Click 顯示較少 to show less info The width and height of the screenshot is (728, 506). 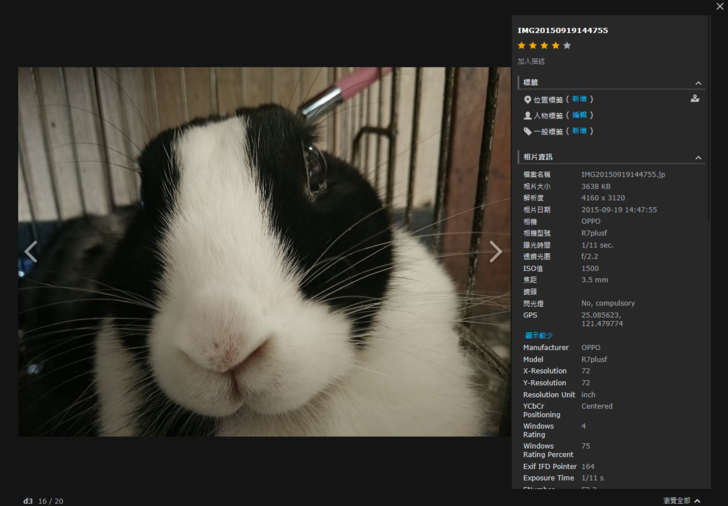pyautogui.click(x=538, y=335)
